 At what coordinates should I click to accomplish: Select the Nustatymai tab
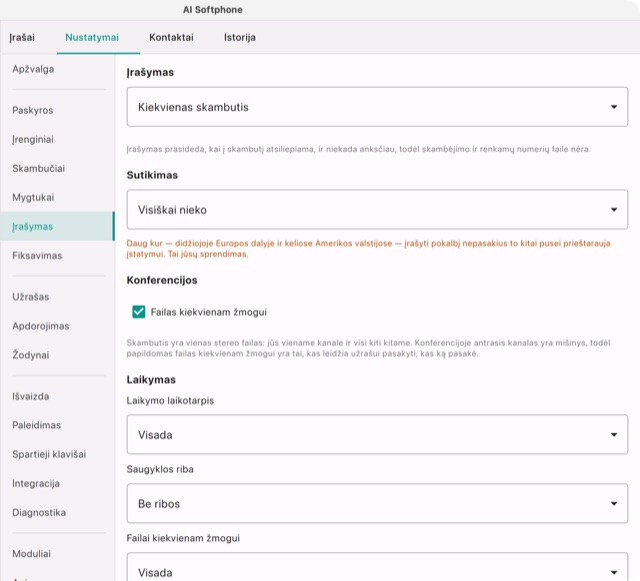92,38
